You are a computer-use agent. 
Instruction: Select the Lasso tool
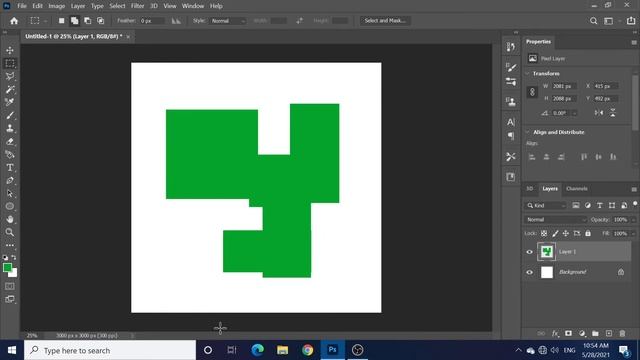pos(10,76)
